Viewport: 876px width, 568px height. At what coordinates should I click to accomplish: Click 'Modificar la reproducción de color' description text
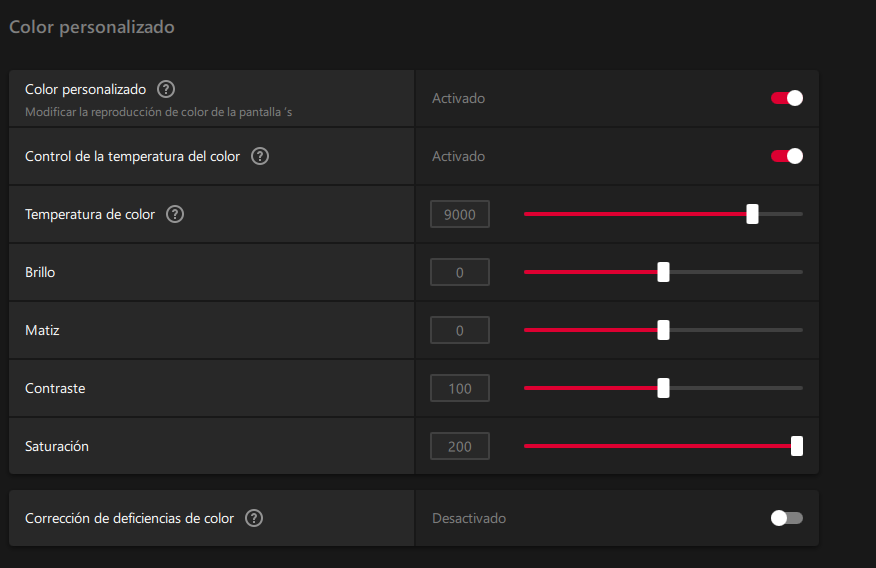tap(159, 112)
